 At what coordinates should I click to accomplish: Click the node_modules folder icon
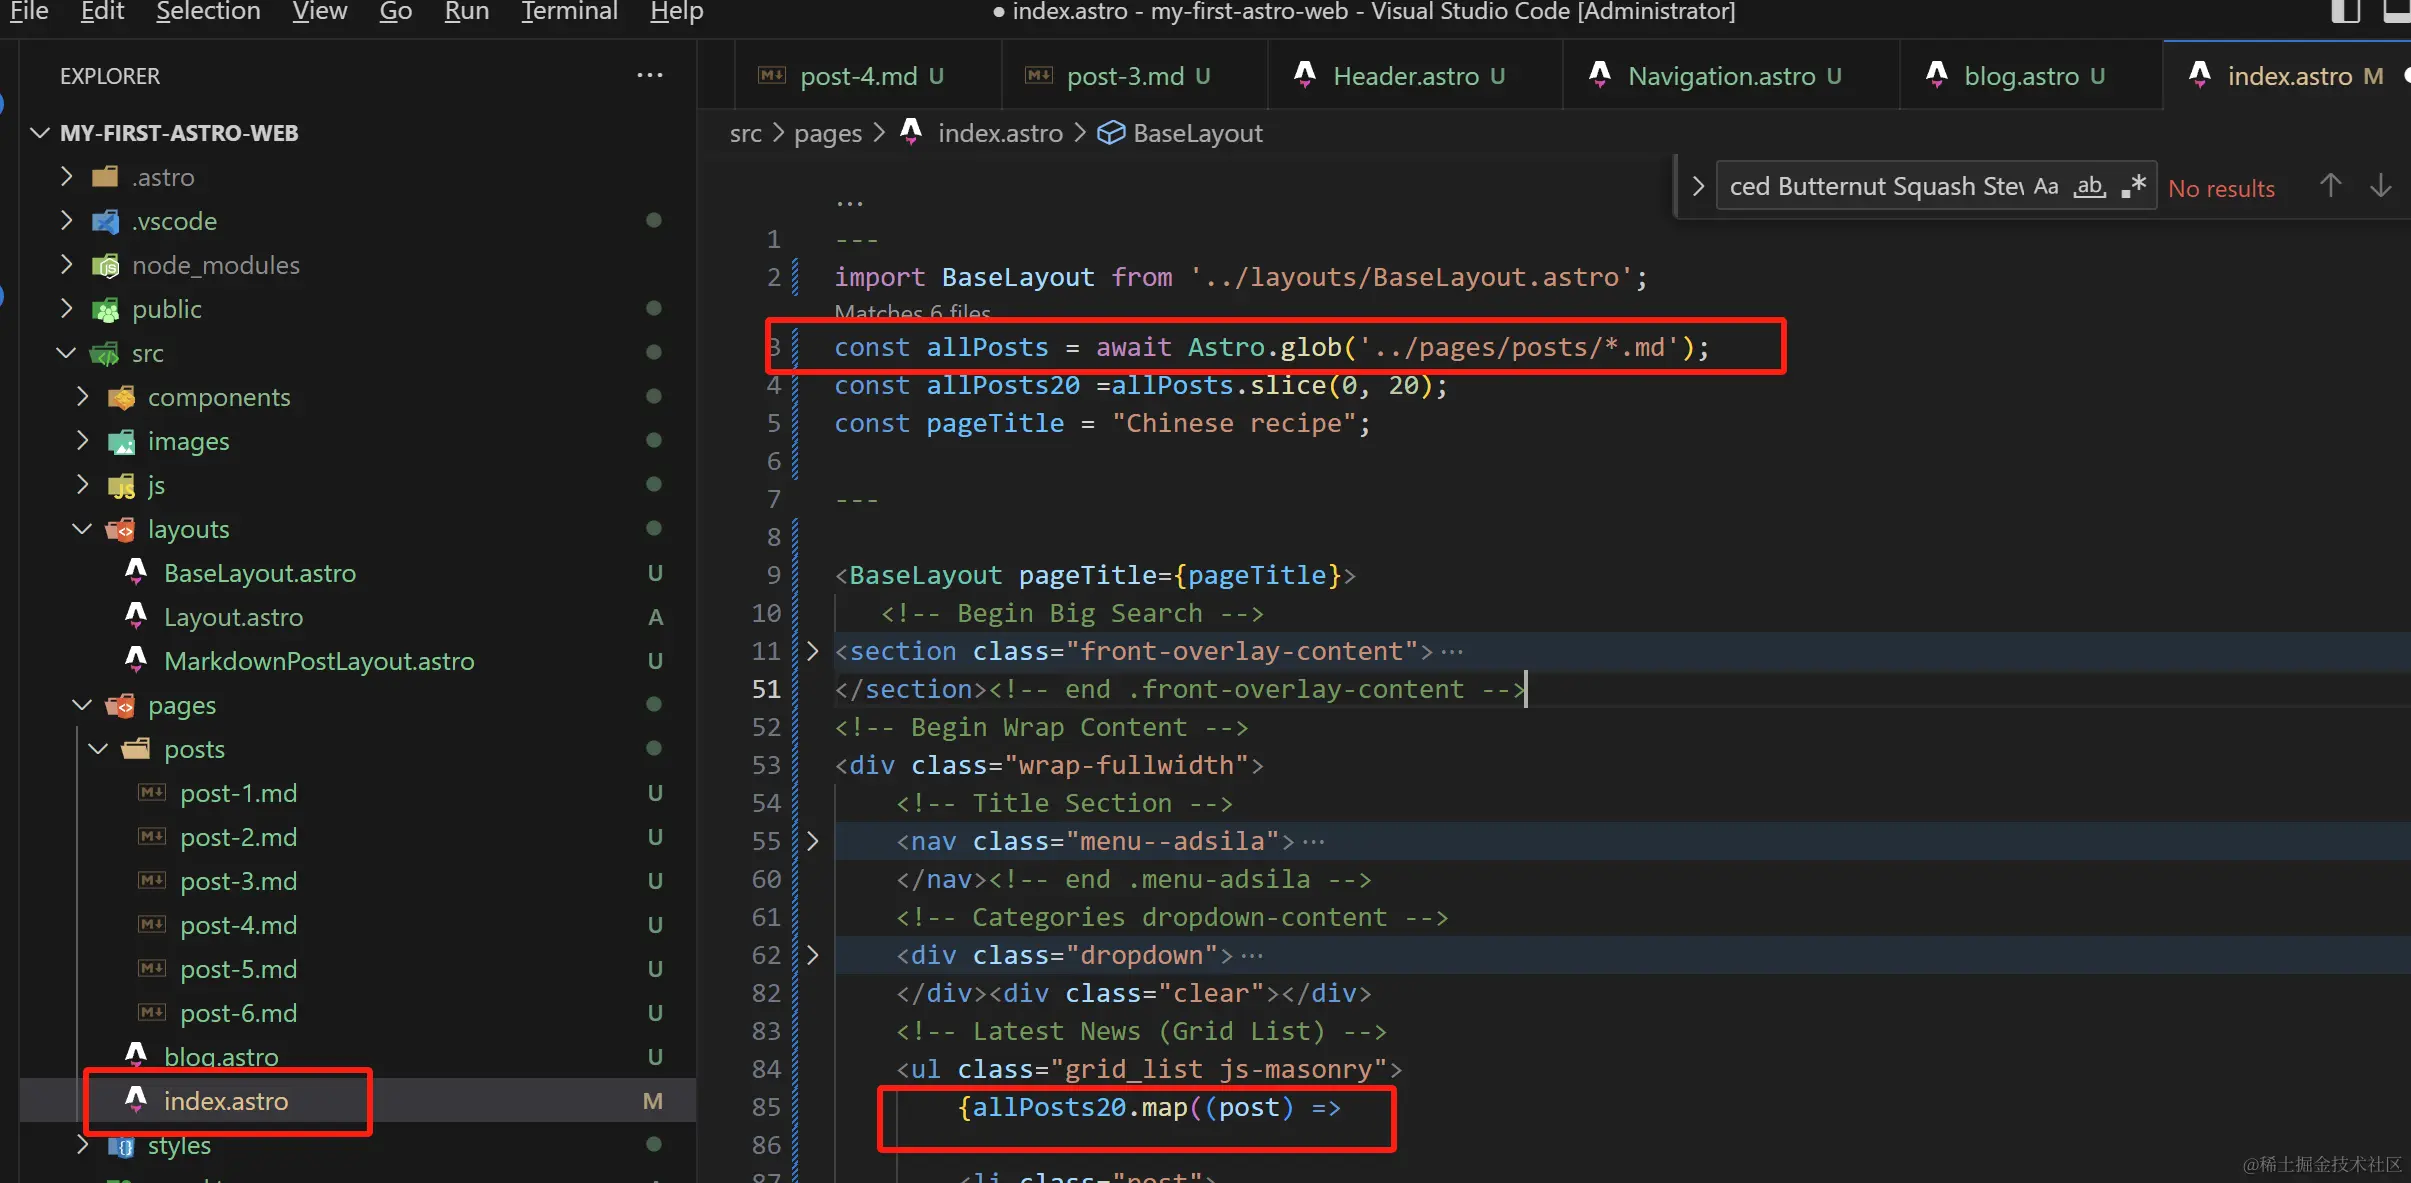(x=106, y=265)
